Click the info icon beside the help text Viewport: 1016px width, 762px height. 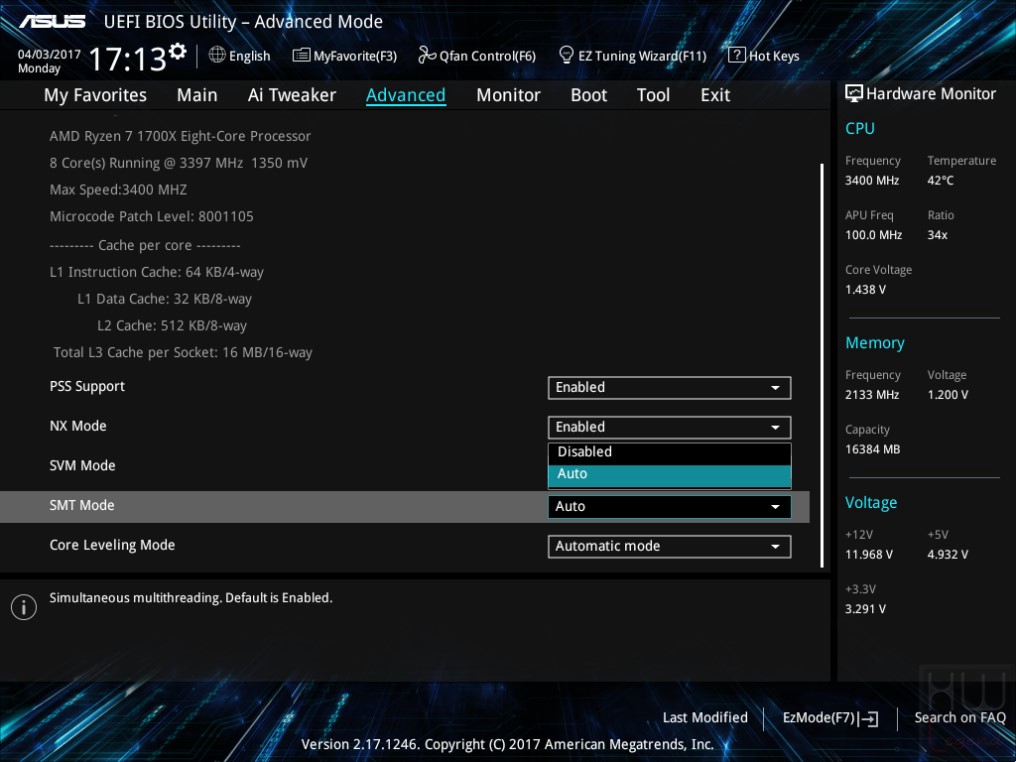coord(24,607)
